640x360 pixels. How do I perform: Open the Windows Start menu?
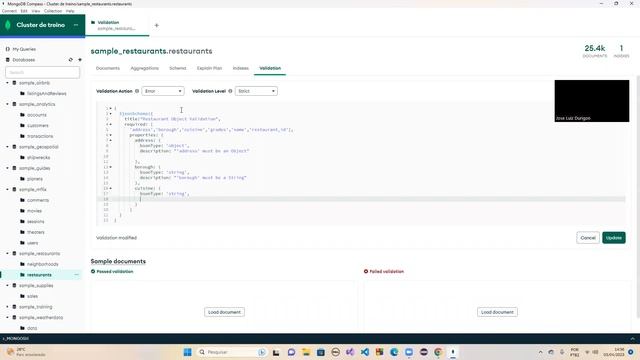pos(187,352)
